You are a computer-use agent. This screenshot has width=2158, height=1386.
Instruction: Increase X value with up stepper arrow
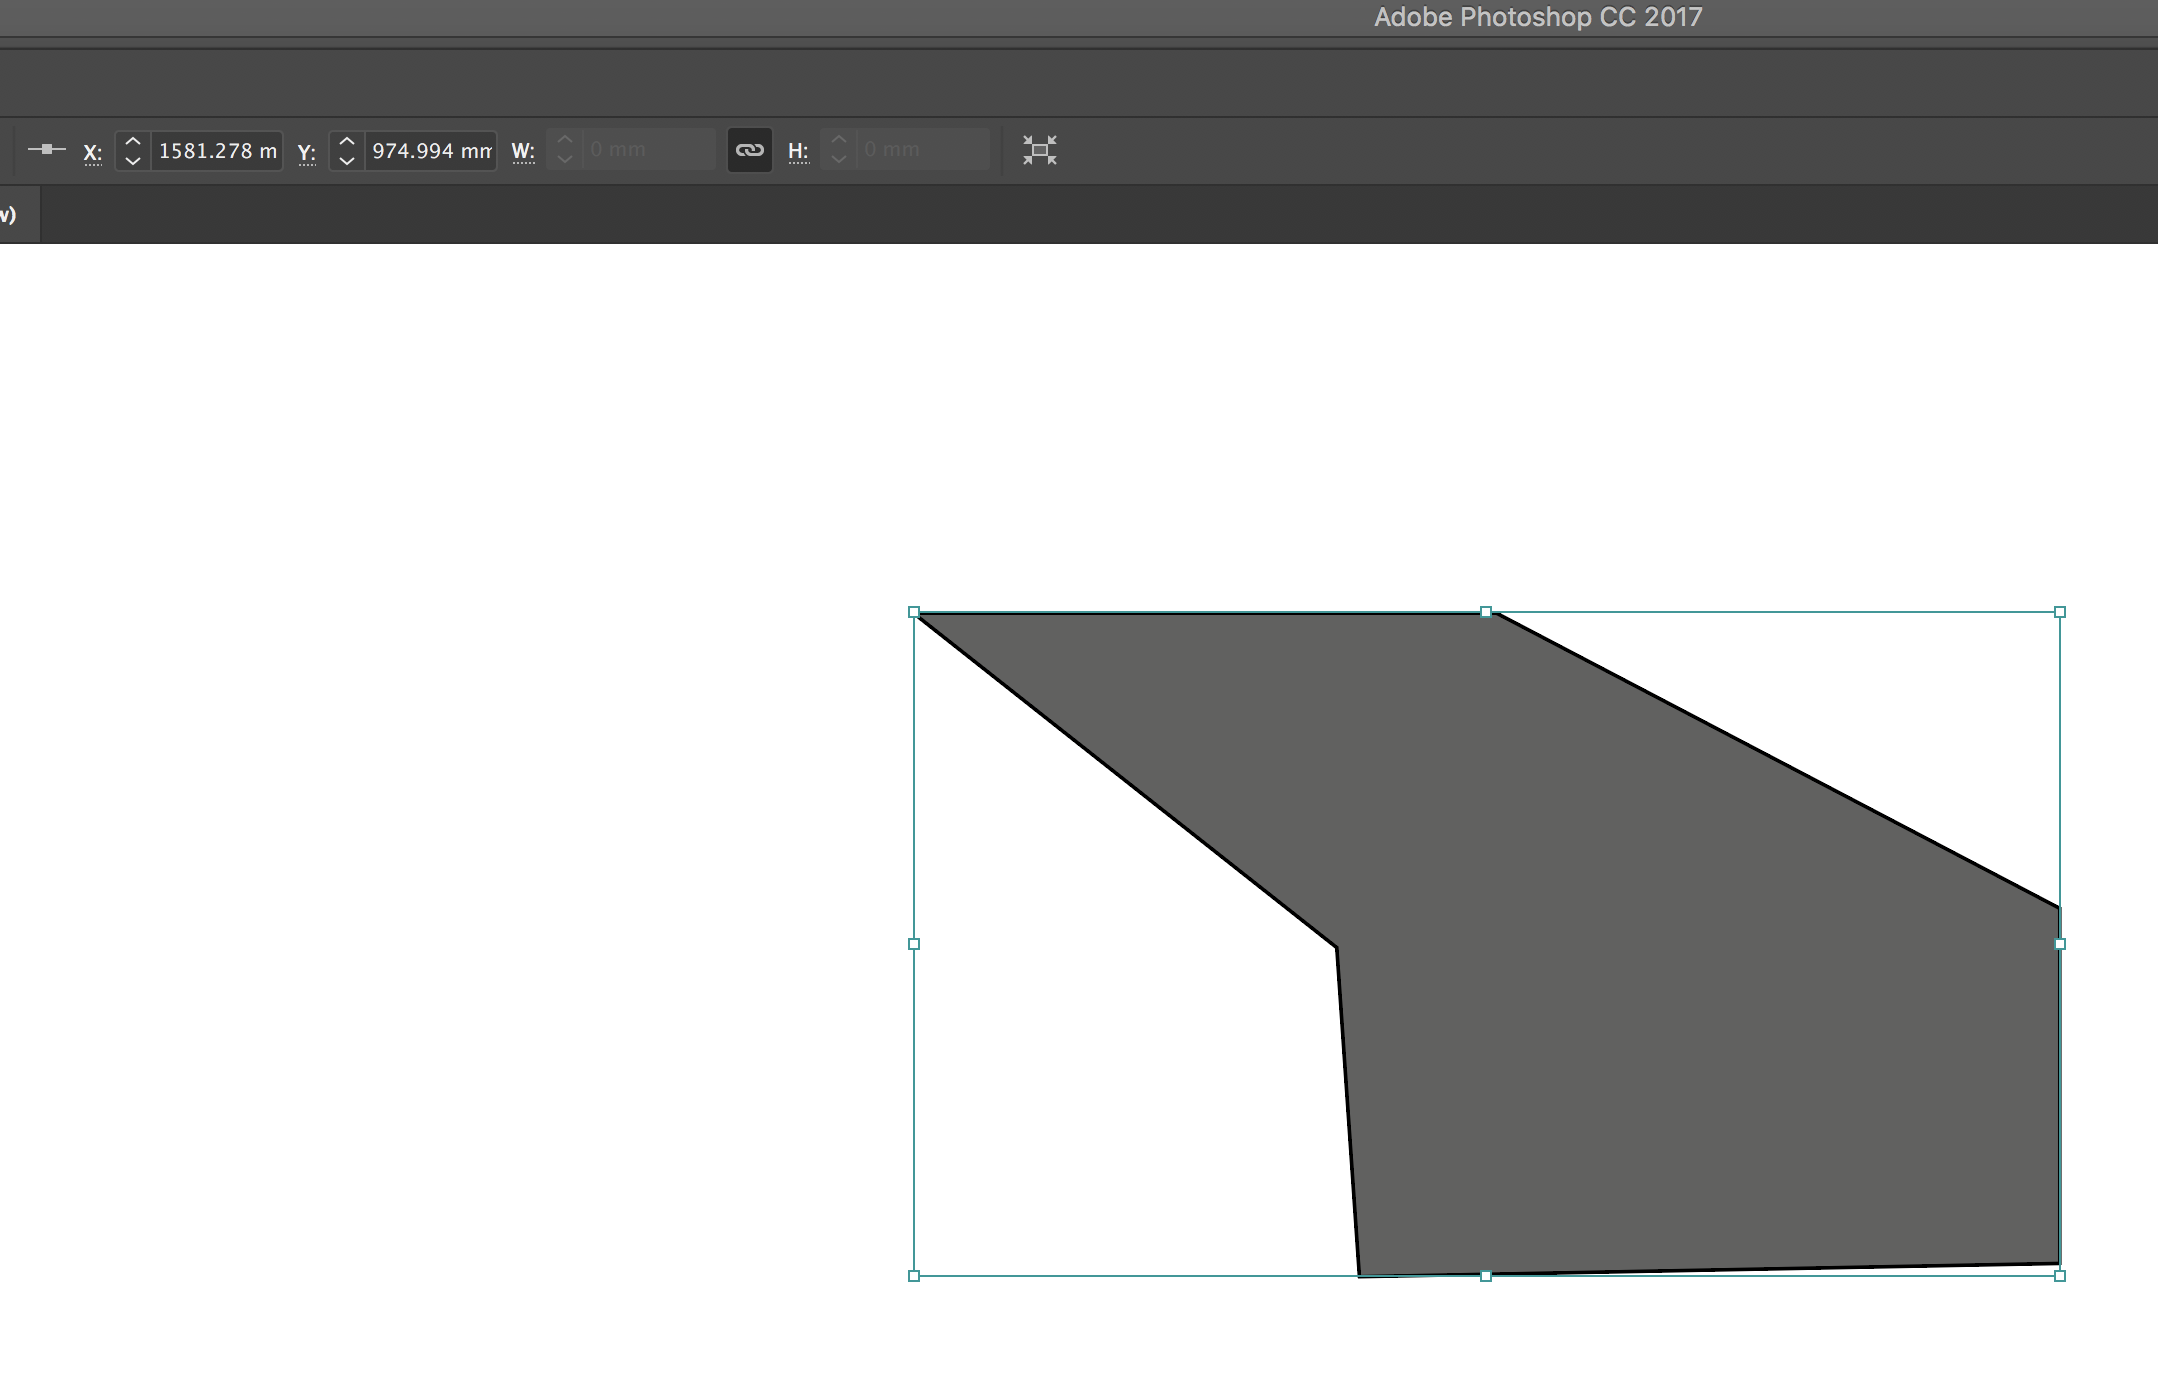[x=133, y=141]
